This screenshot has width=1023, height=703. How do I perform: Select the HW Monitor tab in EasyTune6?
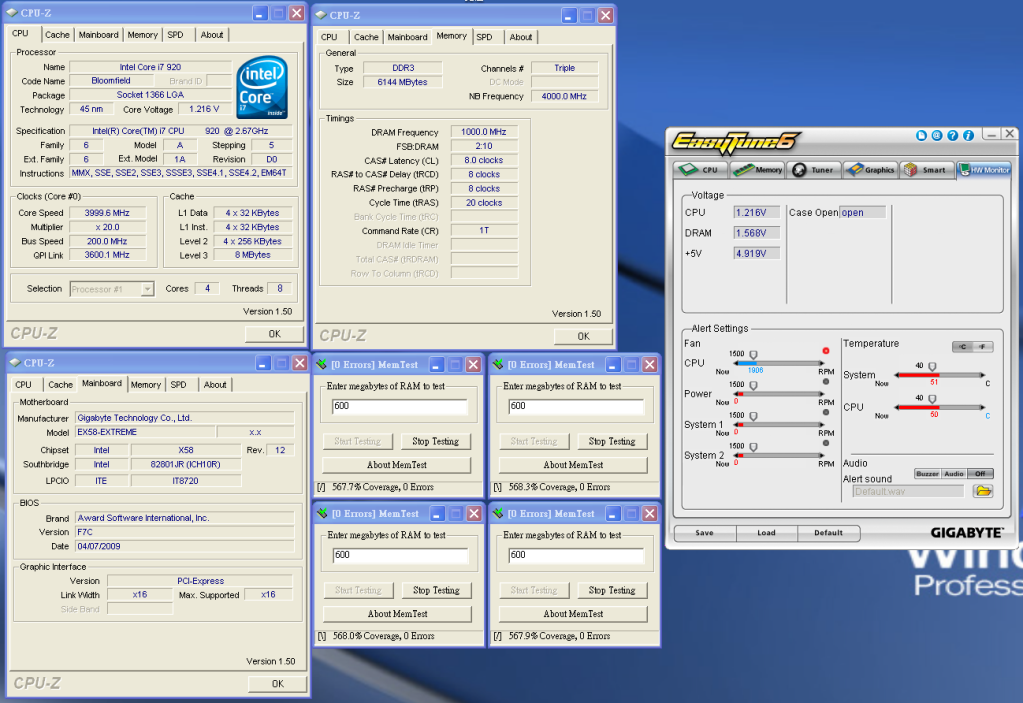click(x=985, y=170)
